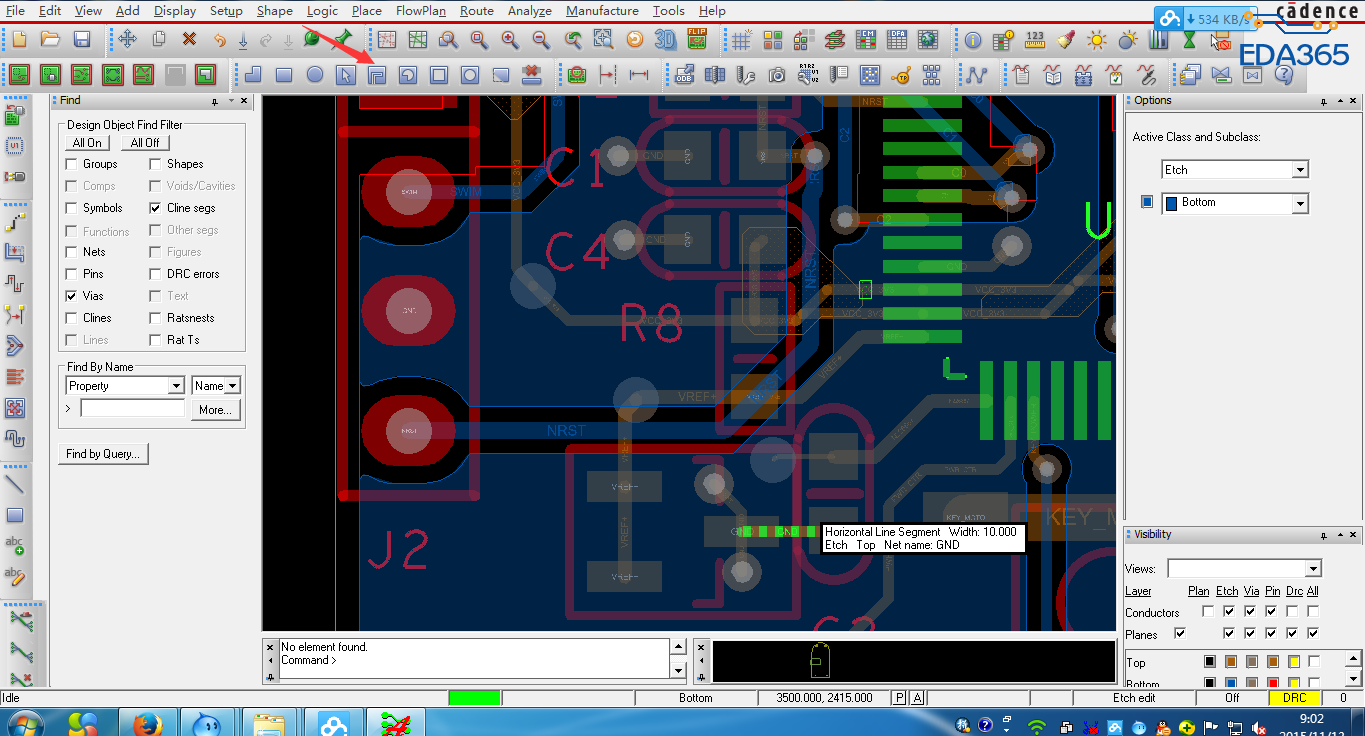Open the Route menu
Image resolution: width=1365 pixels, height=736 pixels.
[x=476, y=11]
